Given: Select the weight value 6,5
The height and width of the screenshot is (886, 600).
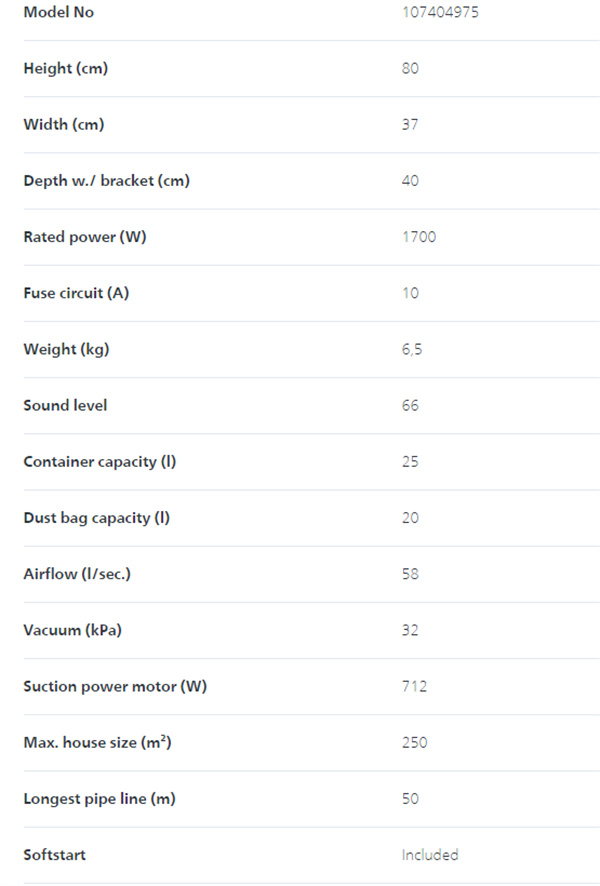Looking at the screenshot, I should tap(412, 349).
